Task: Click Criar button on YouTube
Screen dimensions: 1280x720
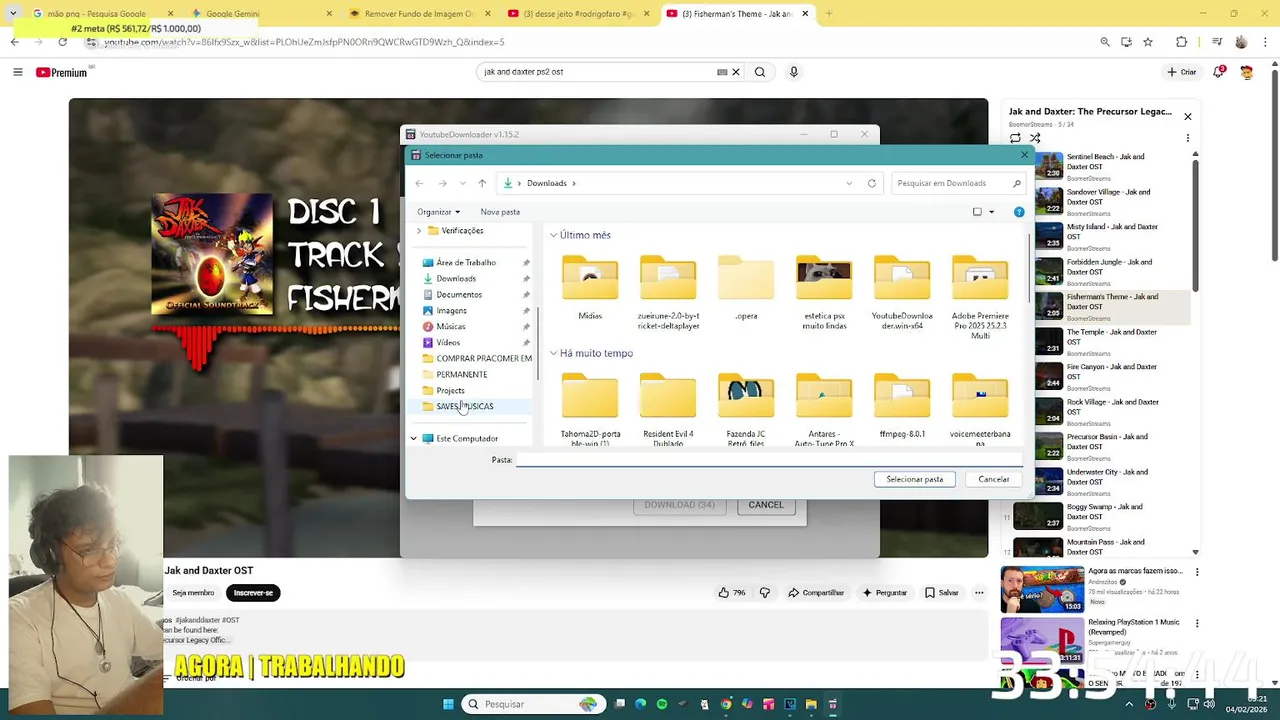Action: (x=1181, y=72)
